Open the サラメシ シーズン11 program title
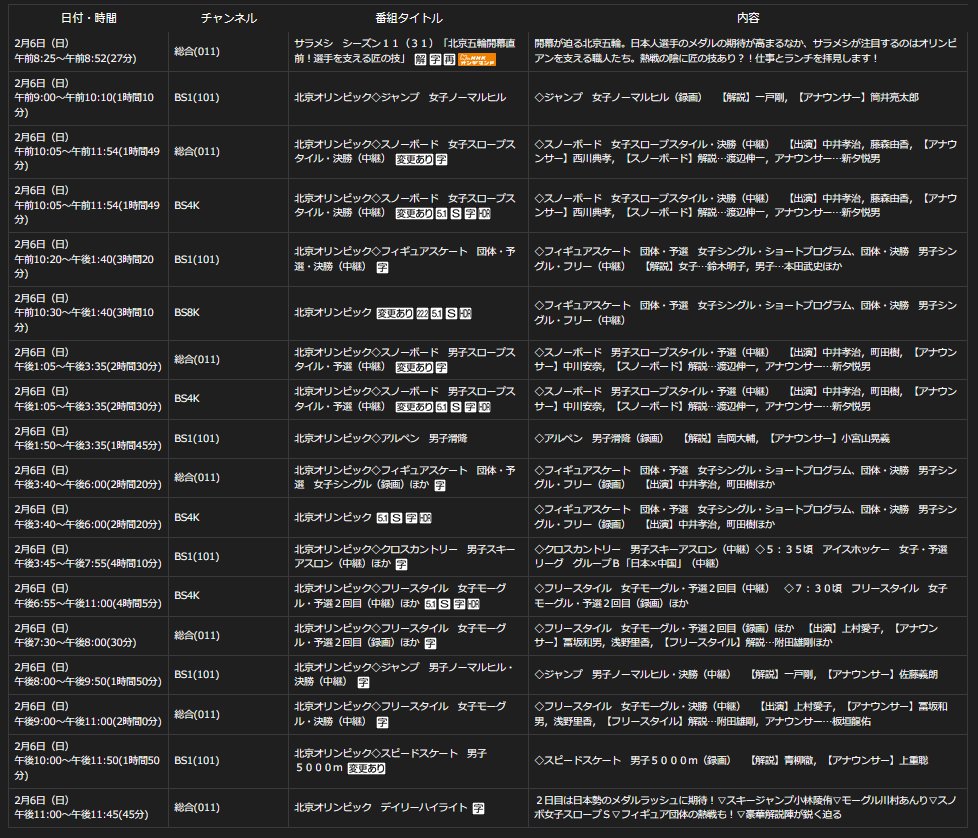The height and width of the screenshot is (838, 978). [405, 51]
